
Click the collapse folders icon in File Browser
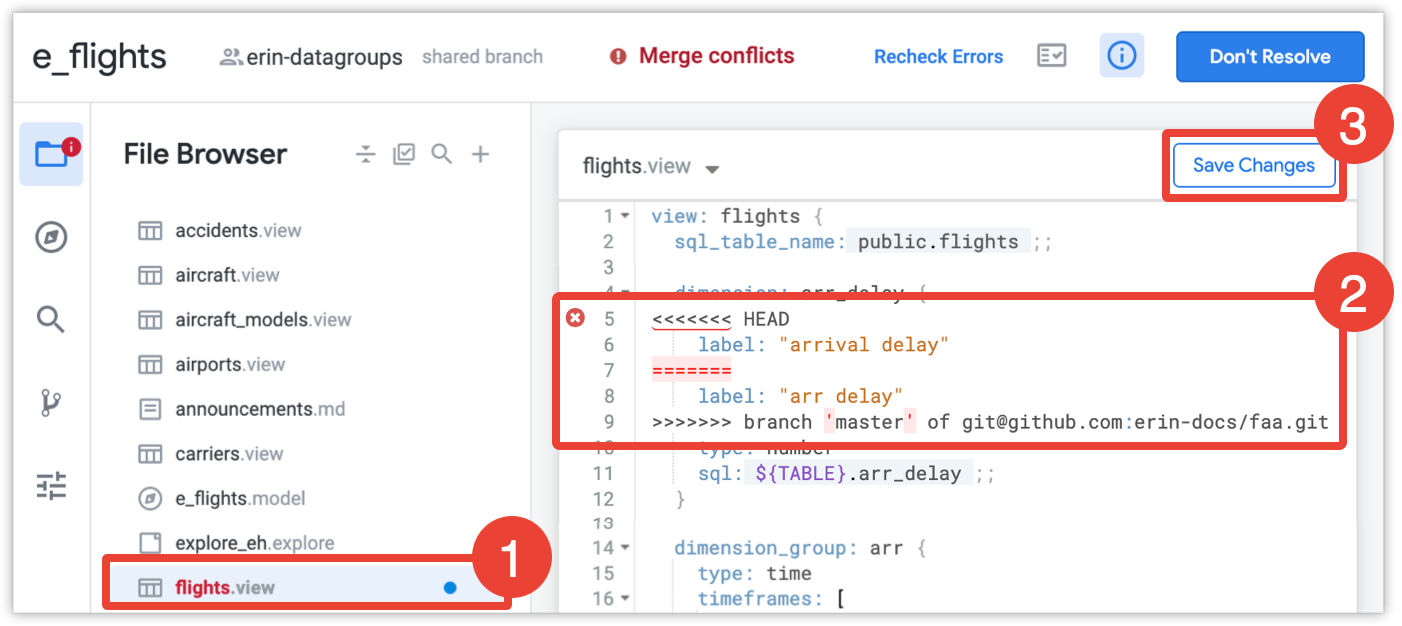click(366, 154)
